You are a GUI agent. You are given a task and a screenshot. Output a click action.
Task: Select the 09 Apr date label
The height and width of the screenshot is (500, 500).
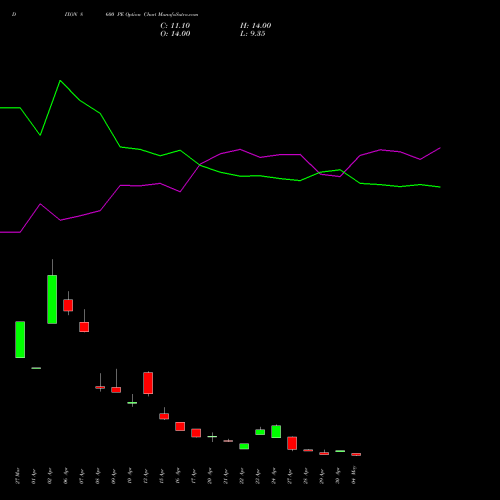tap(114, 476)
